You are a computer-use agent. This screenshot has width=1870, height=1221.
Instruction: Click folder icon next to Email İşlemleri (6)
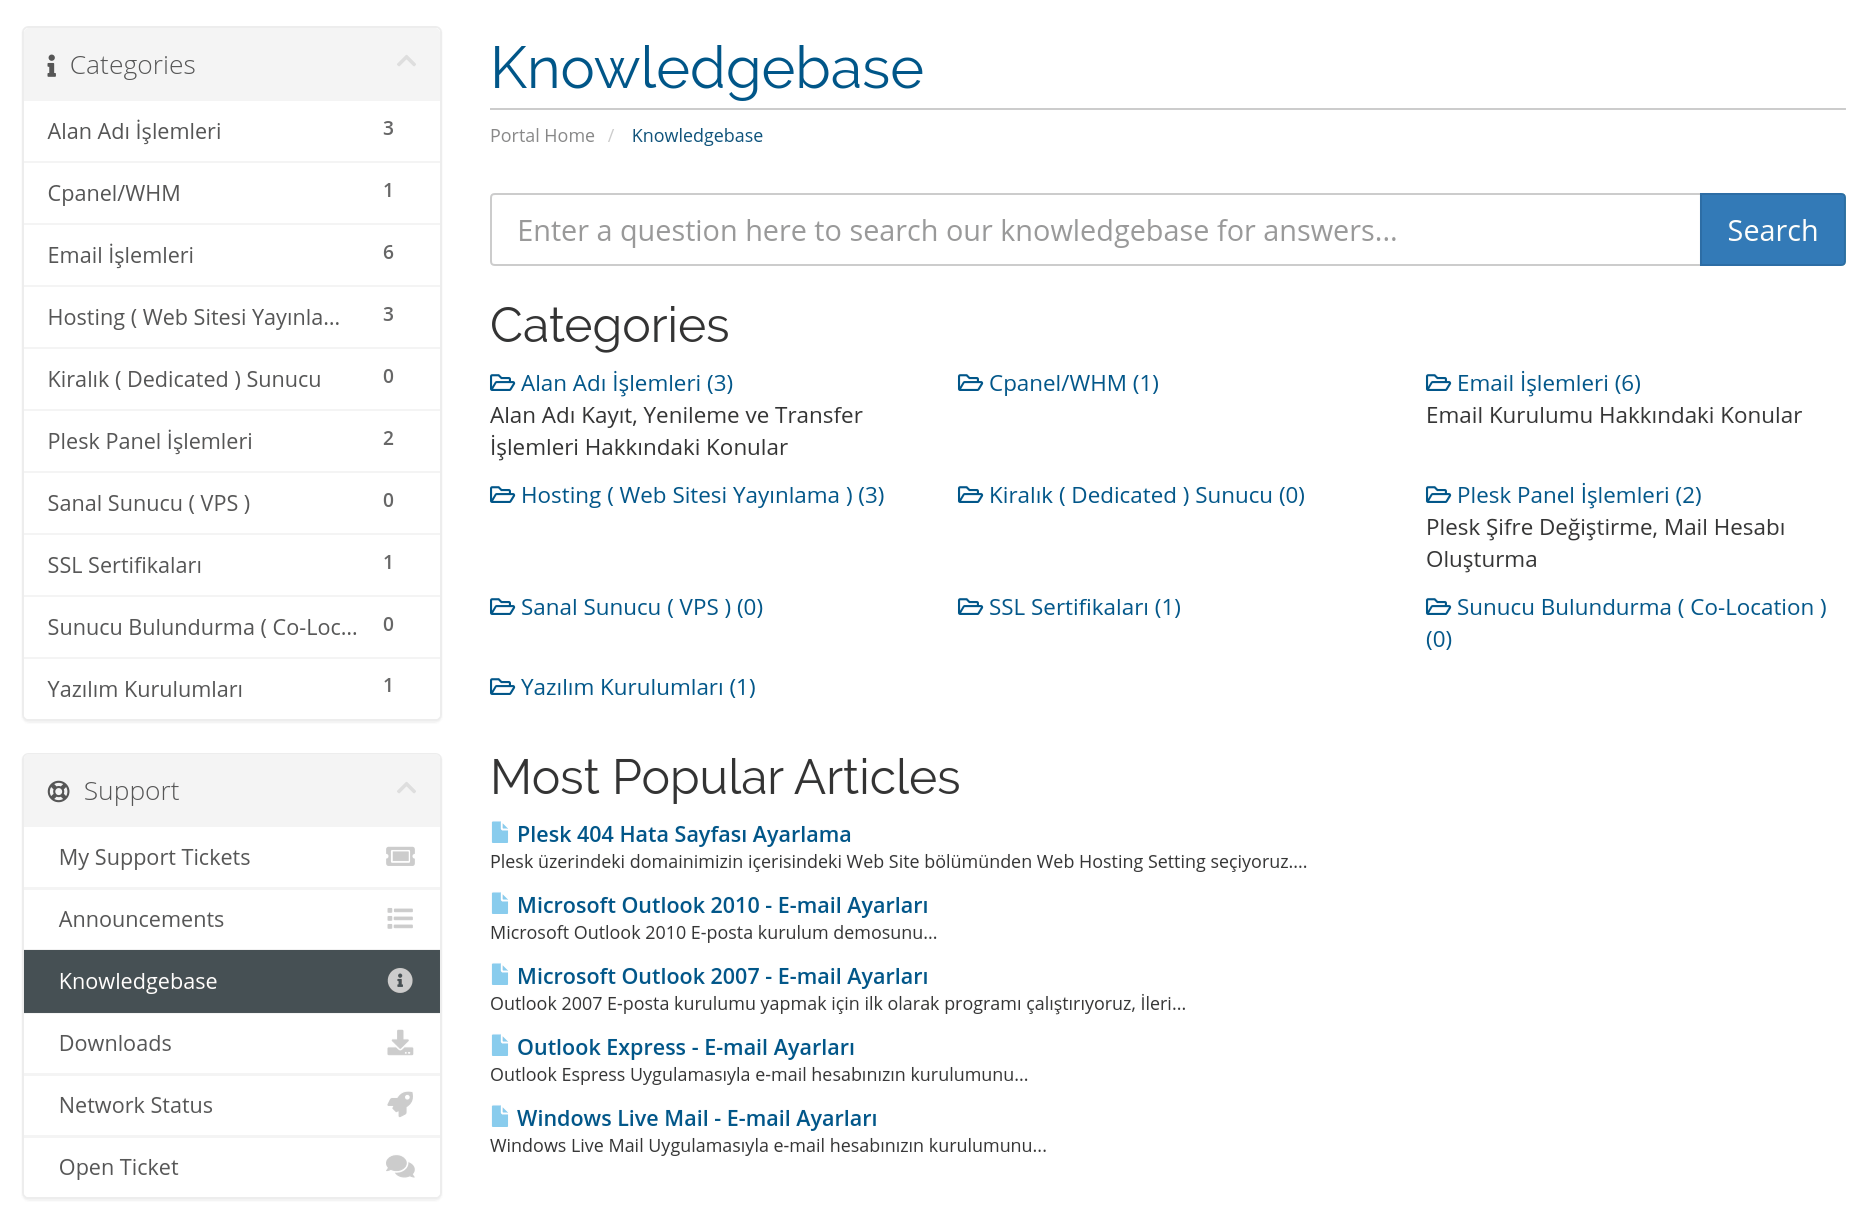(x=1438, y=383)
